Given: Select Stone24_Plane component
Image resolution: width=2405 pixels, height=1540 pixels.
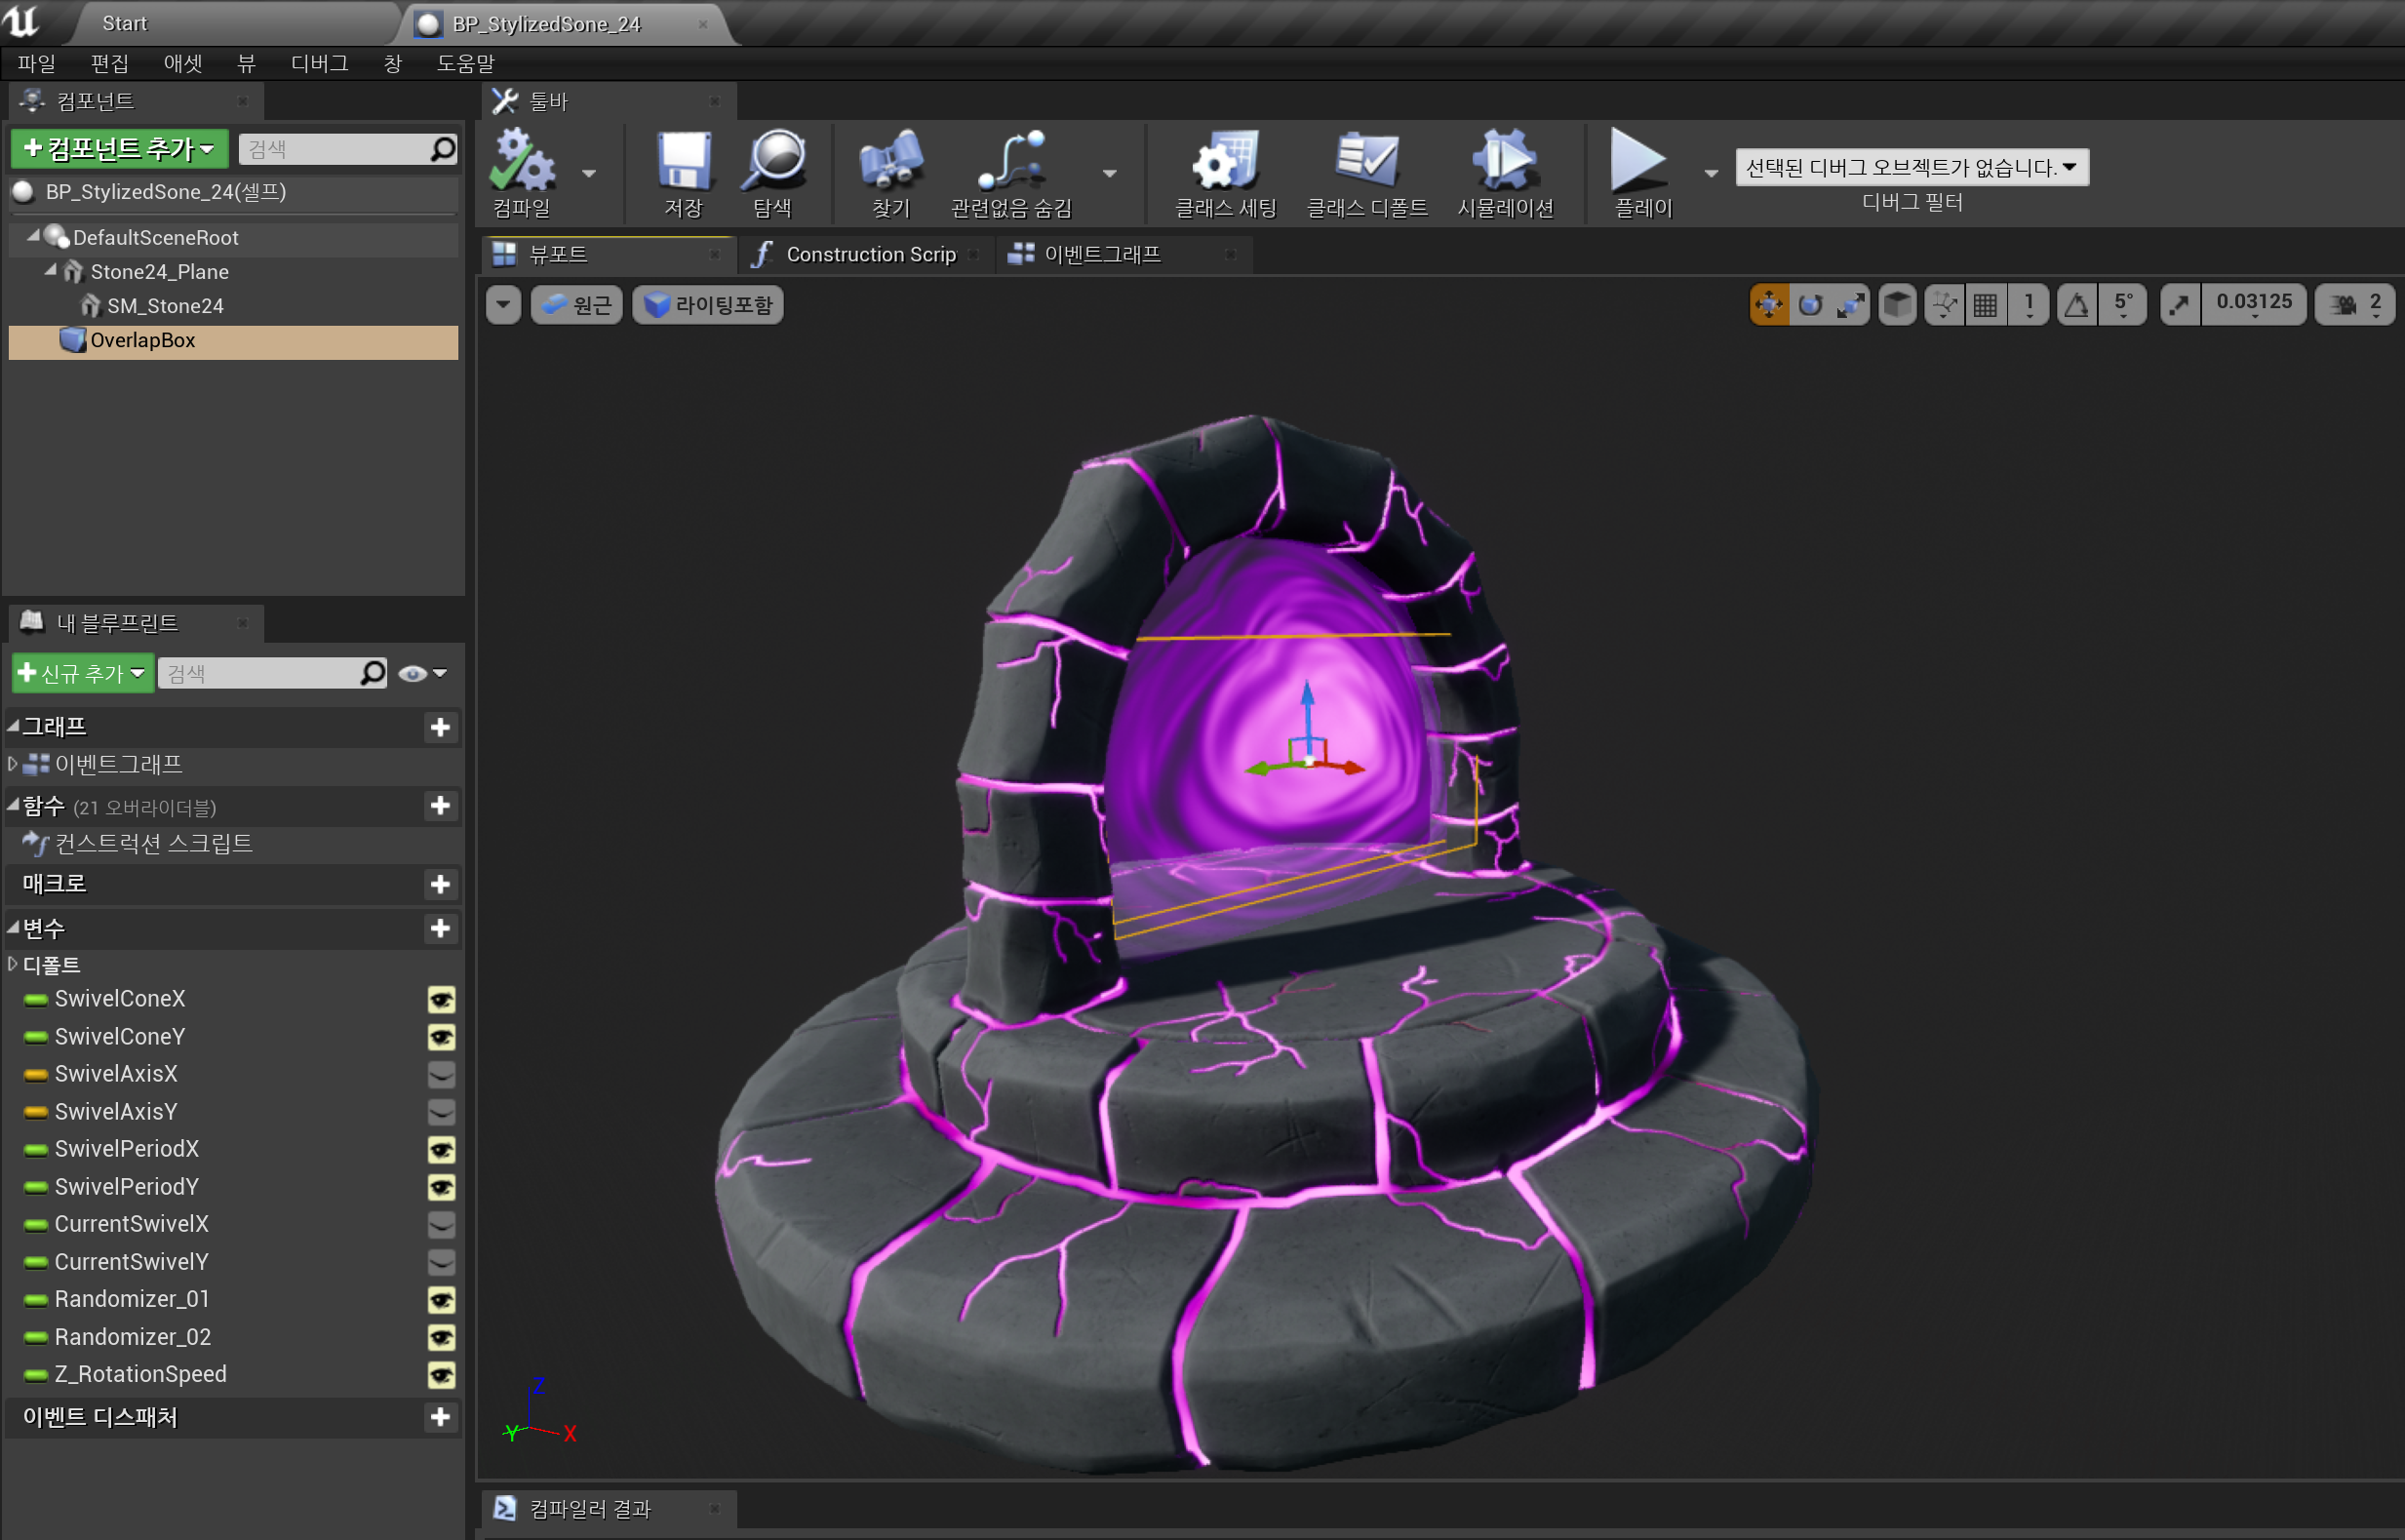Looking at the screenshot, I should click(160, 272).
